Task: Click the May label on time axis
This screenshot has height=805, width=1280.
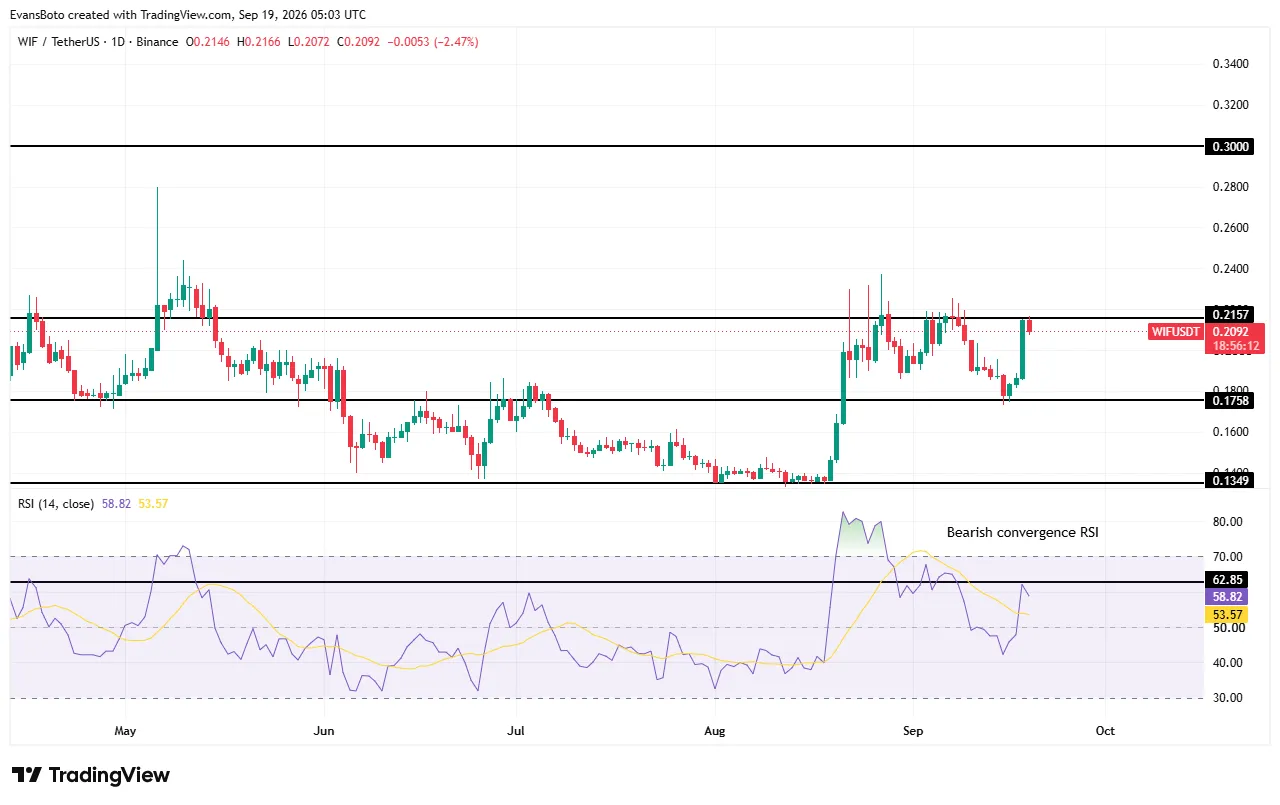Action: [x=125, y=731]
